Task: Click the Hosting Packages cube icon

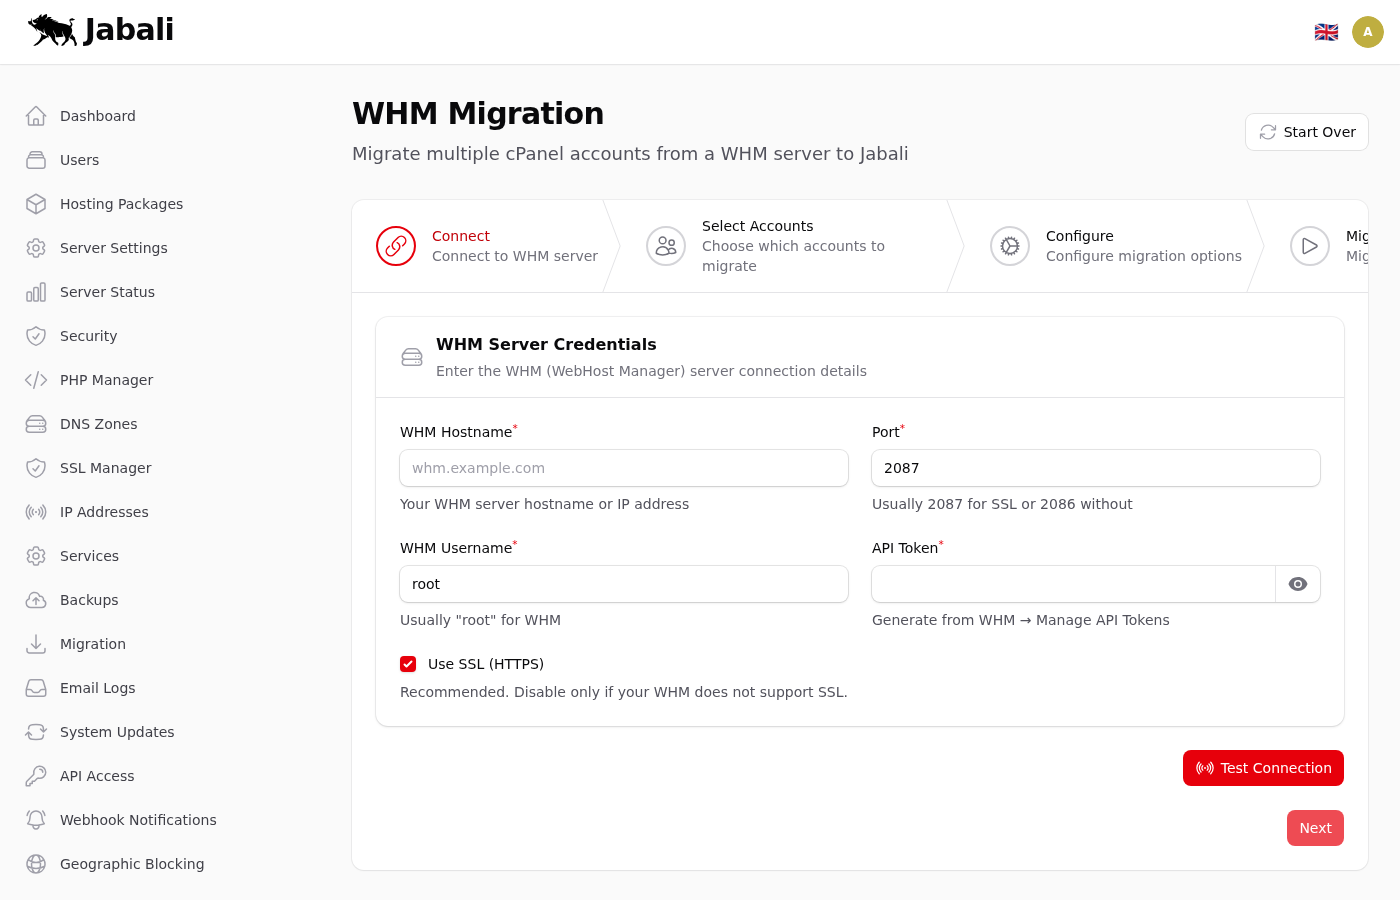Action: tap(36, 204)
